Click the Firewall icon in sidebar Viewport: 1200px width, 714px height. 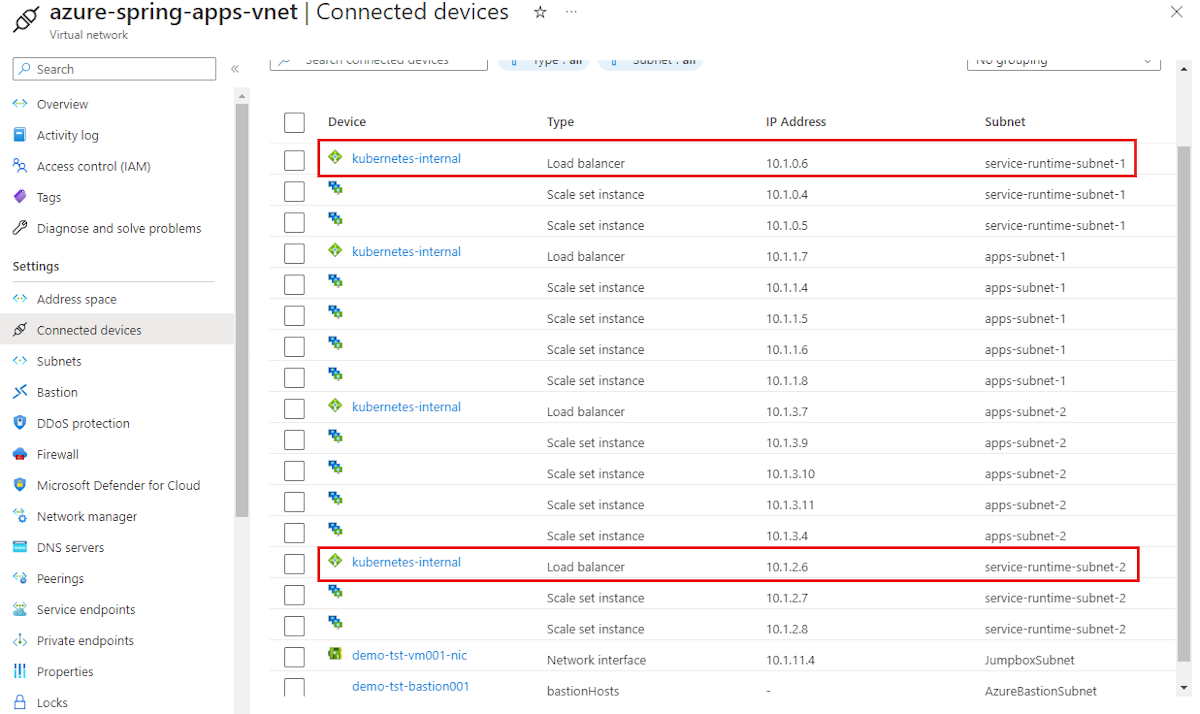[20, 454]
